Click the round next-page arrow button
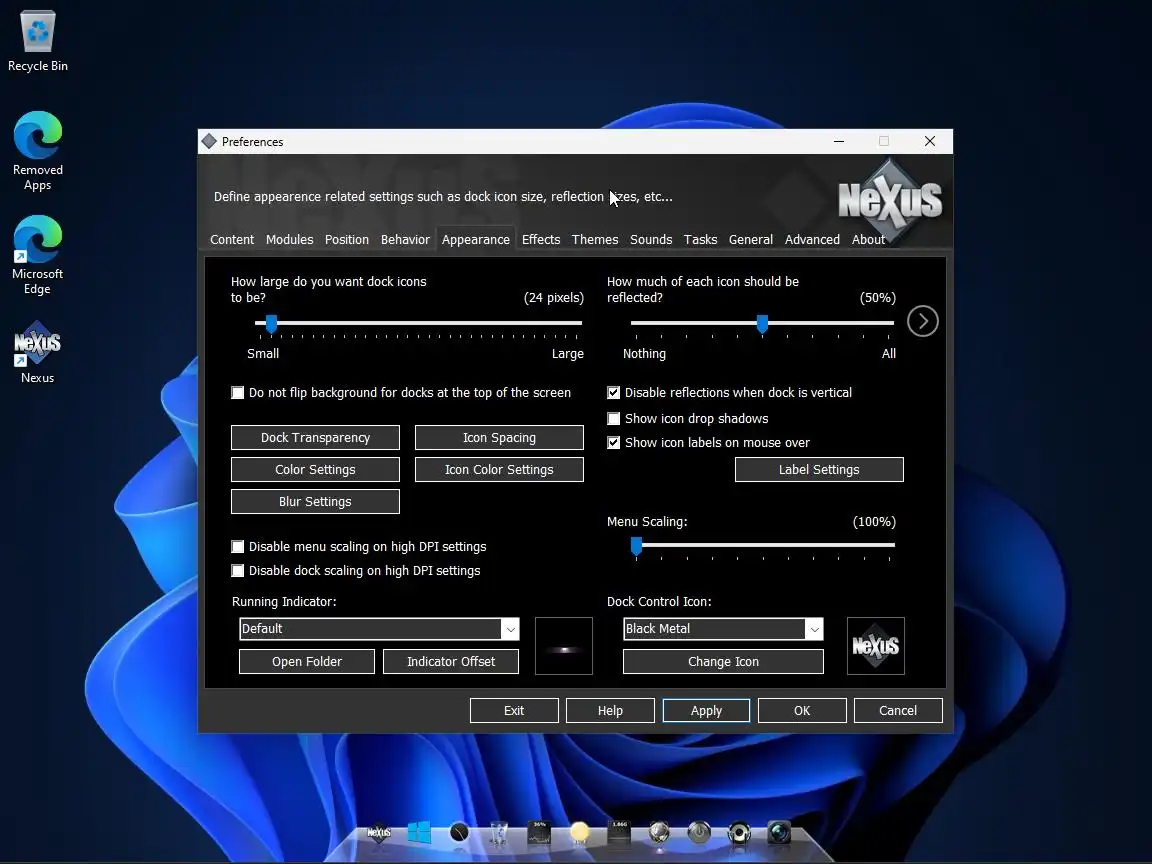 (x=922, y=321)
